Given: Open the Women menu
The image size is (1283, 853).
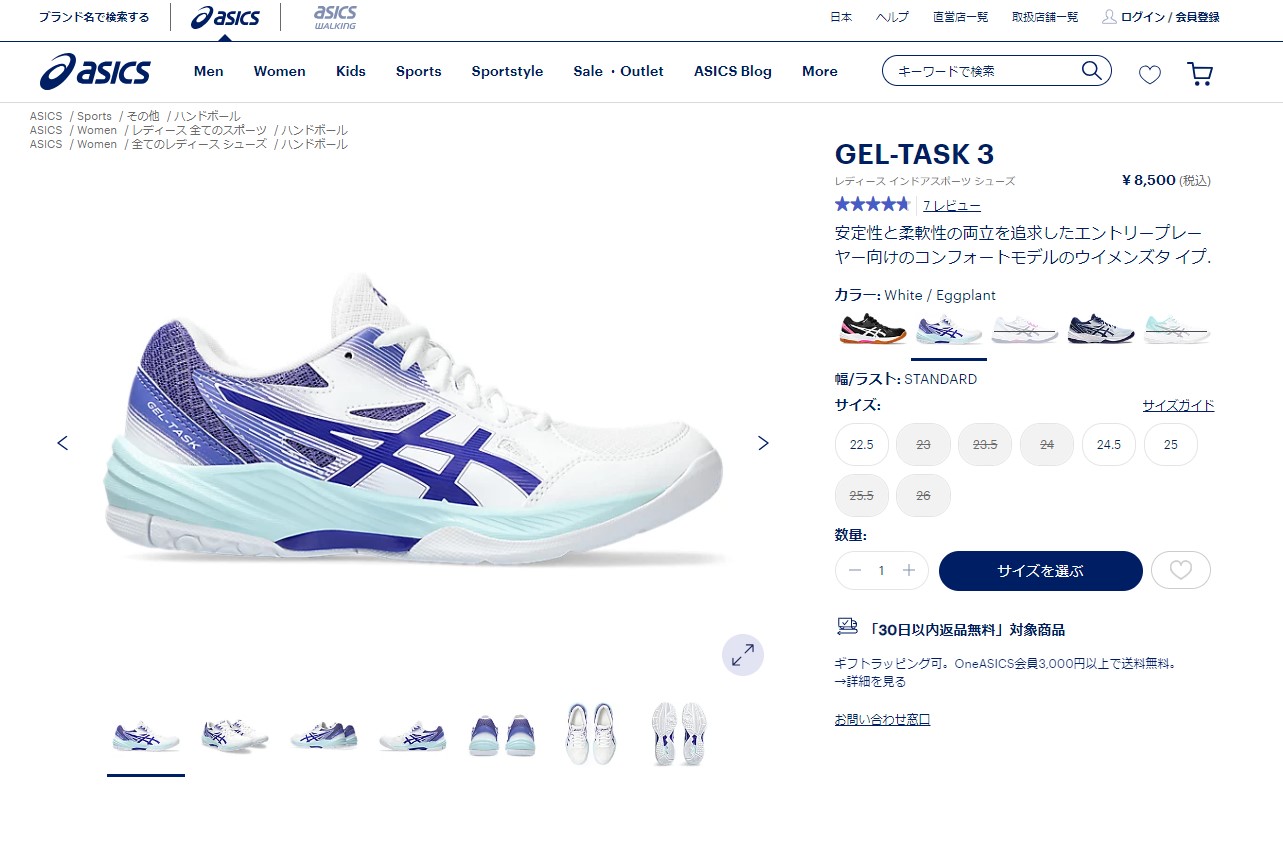Looking at the screenshot, I should (x=280, y=71).
